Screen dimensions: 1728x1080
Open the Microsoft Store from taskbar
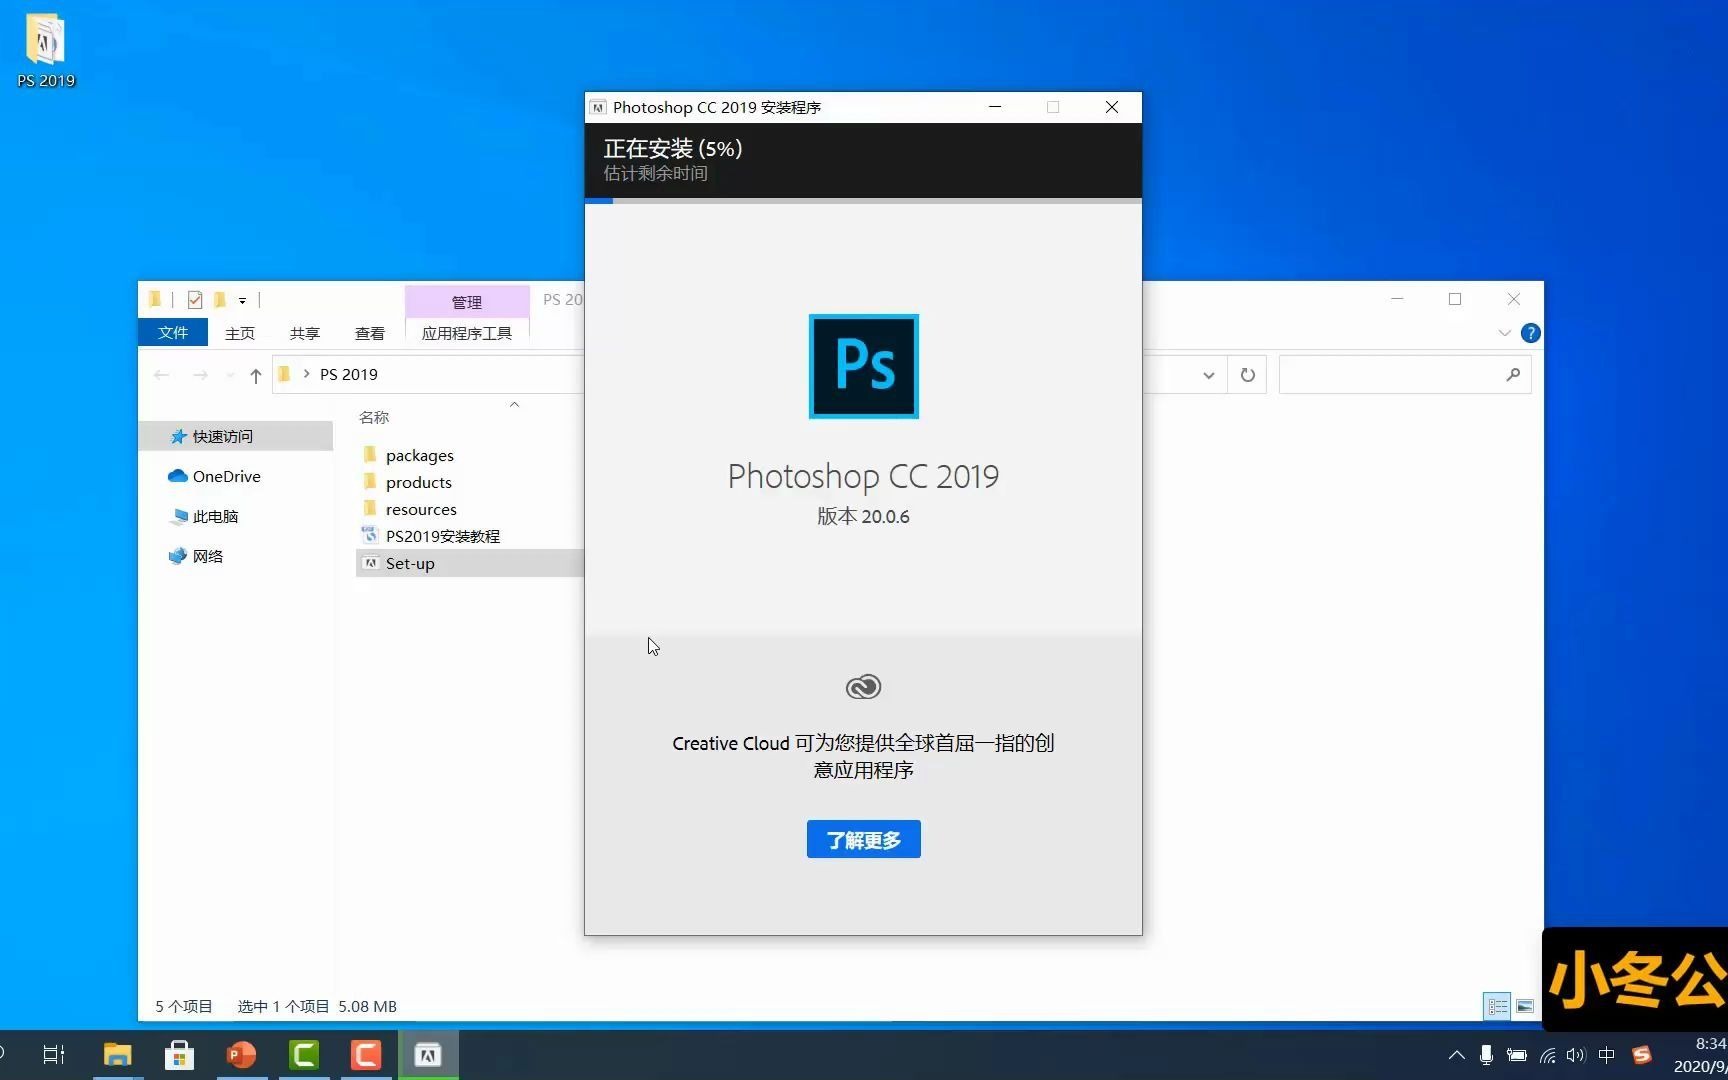(179, 1054)
